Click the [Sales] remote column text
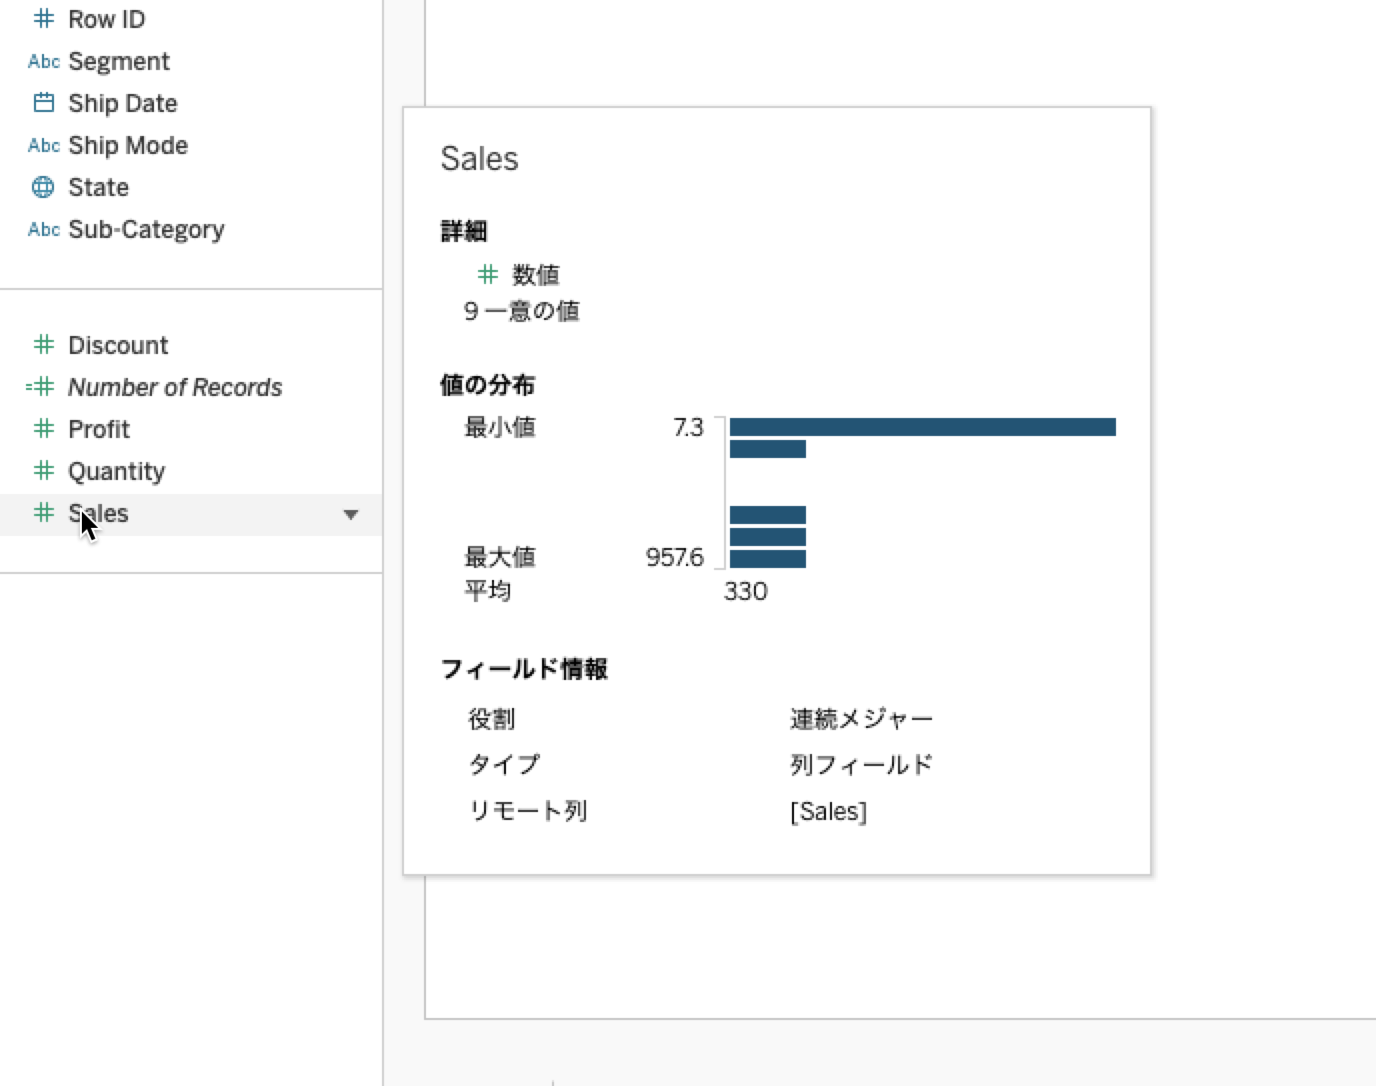The height and width of the screenshot is (1086, 1376). pos(828,811)
